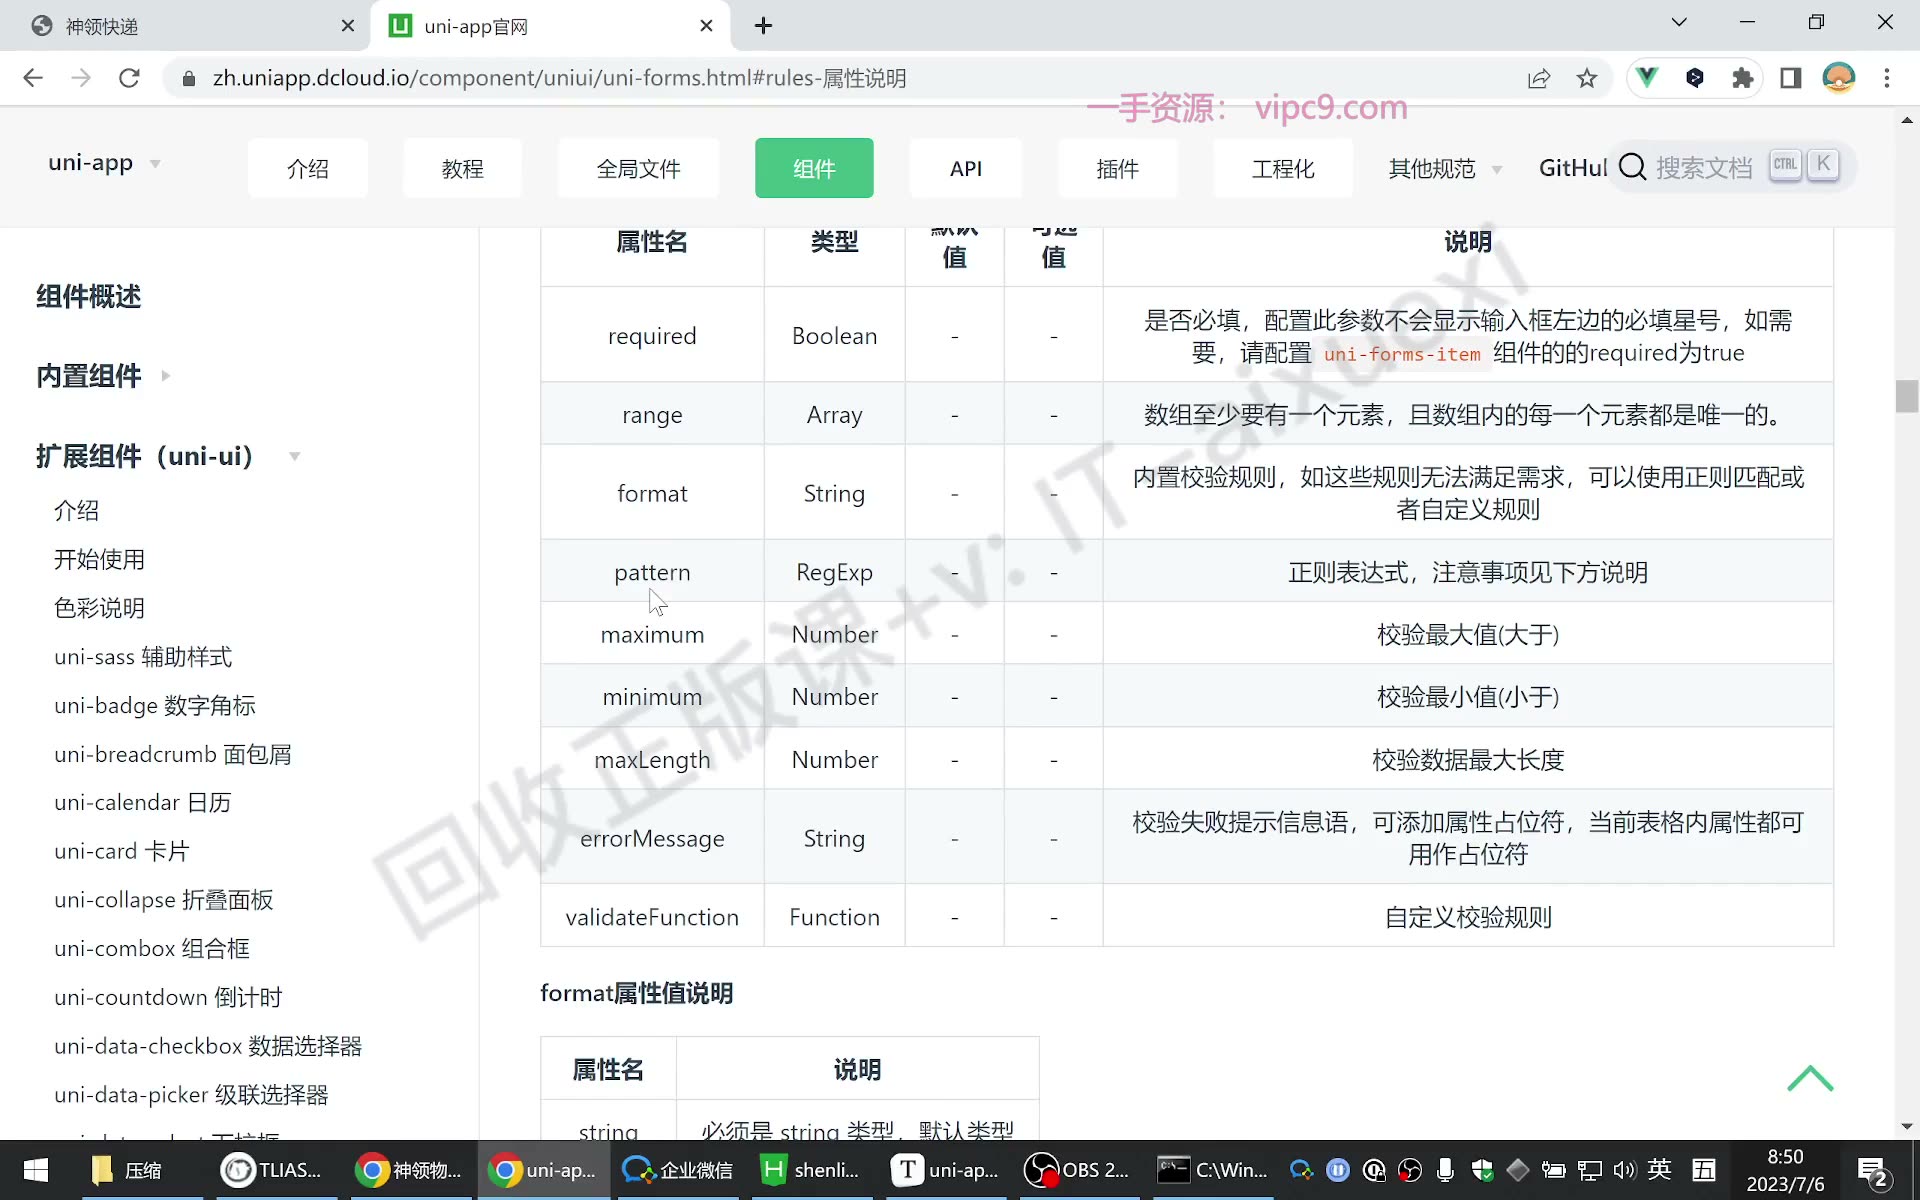Image resolution: width=1920 pixels, height=1200 pixels.
Task: Click the pattern cell in the table
Action: click(x=652, y=572)
